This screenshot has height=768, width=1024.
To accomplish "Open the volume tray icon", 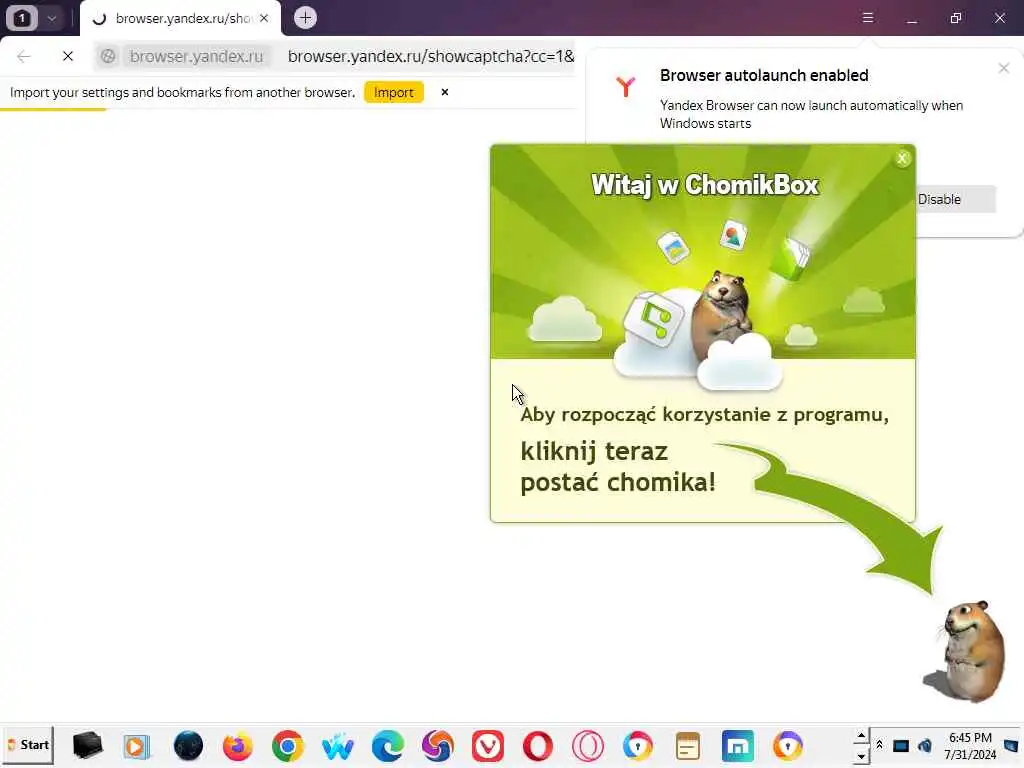I will [x=924, y=746].
